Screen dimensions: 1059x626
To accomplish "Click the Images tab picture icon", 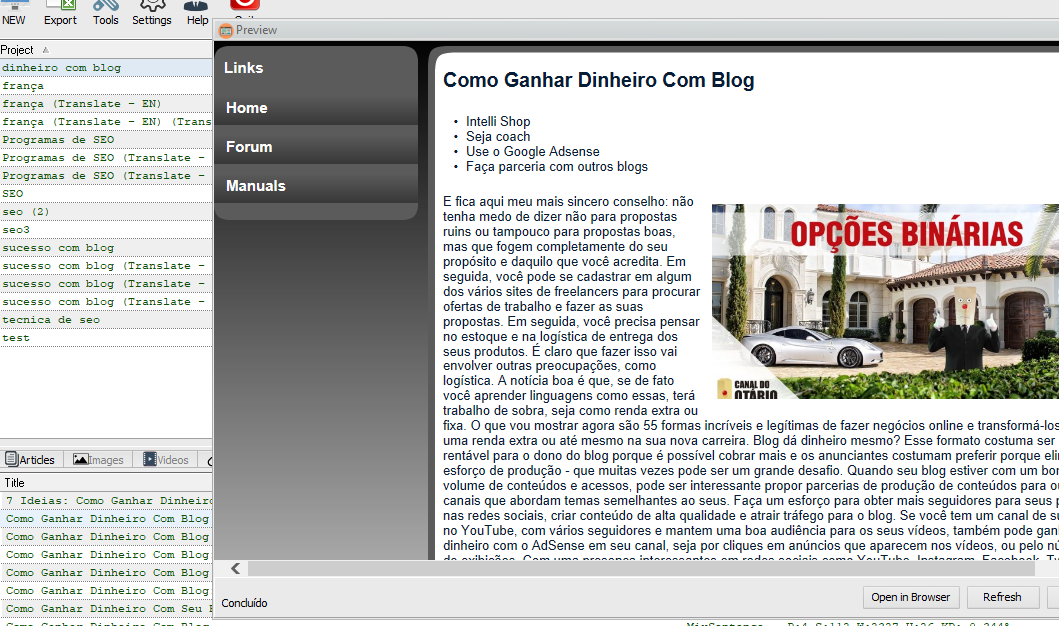I will point(80,459).
